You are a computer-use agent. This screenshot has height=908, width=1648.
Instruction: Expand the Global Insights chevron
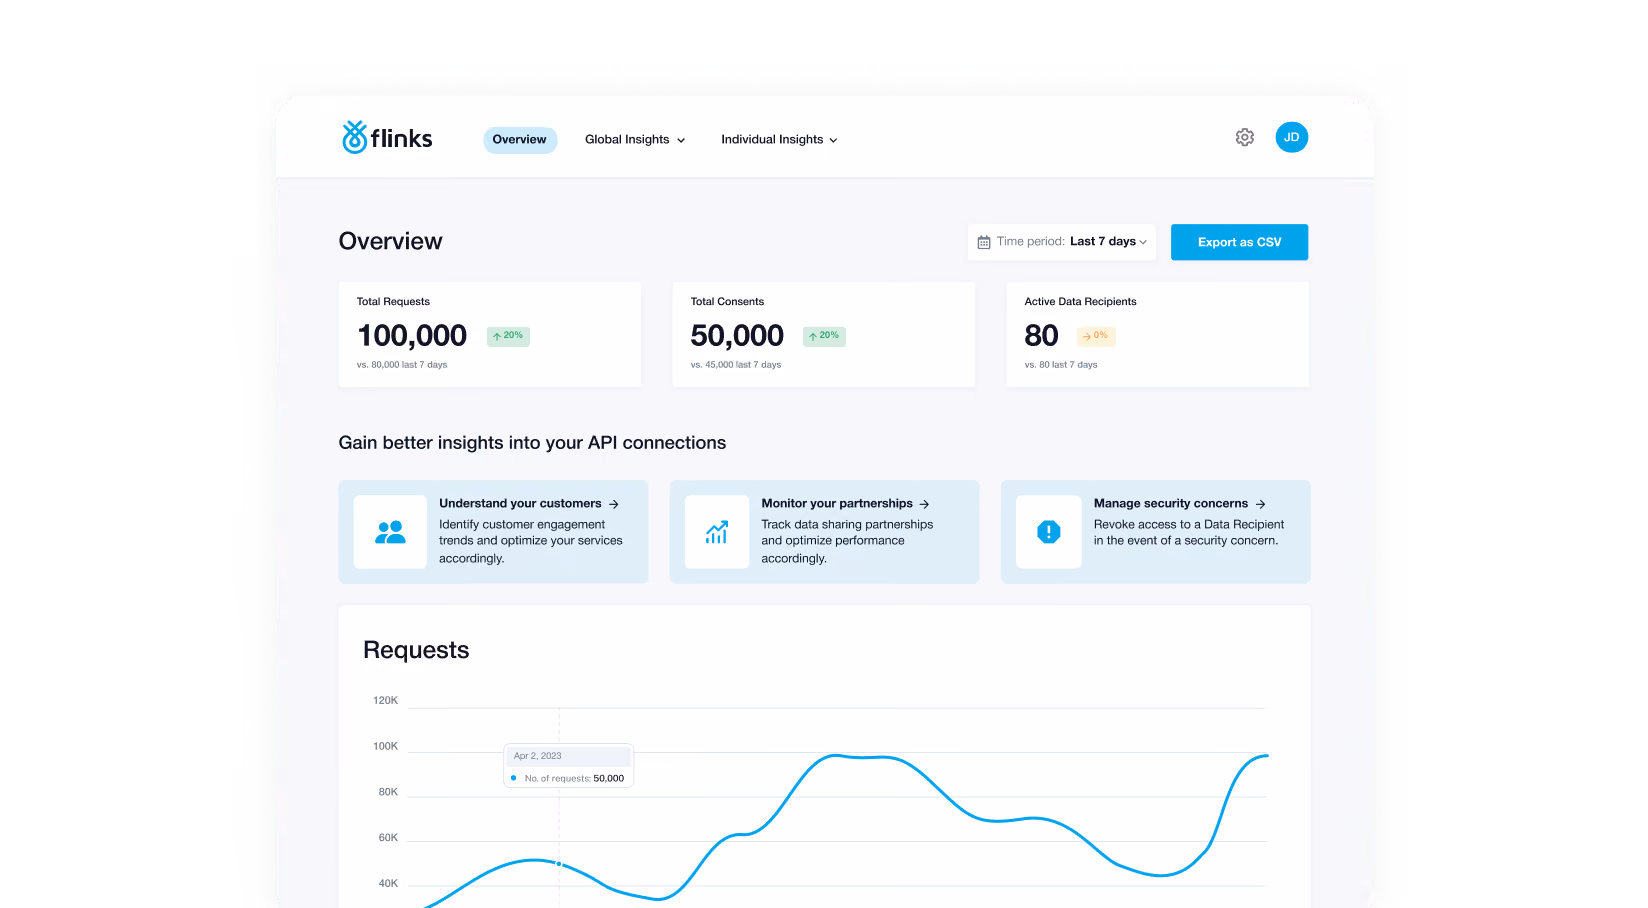[681, 141]
